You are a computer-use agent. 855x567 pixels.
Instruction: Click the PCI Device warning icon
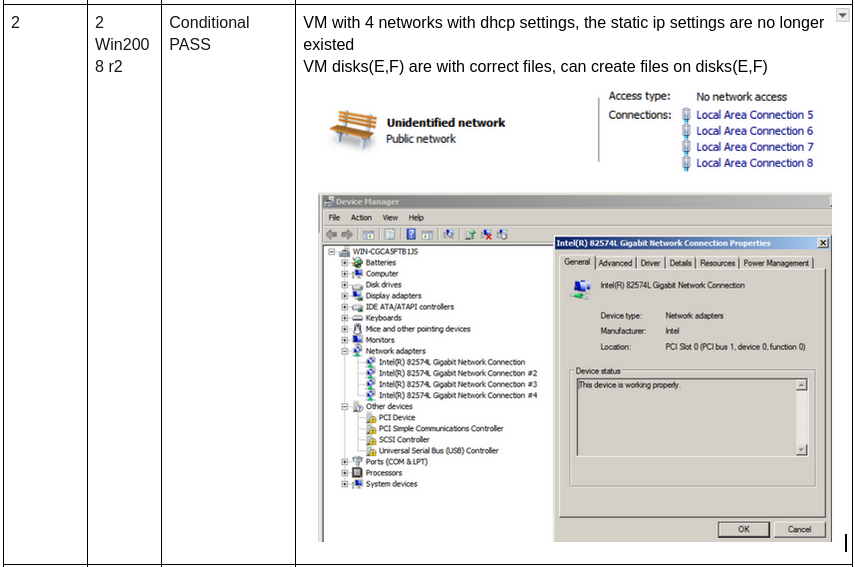coord(371,418)
